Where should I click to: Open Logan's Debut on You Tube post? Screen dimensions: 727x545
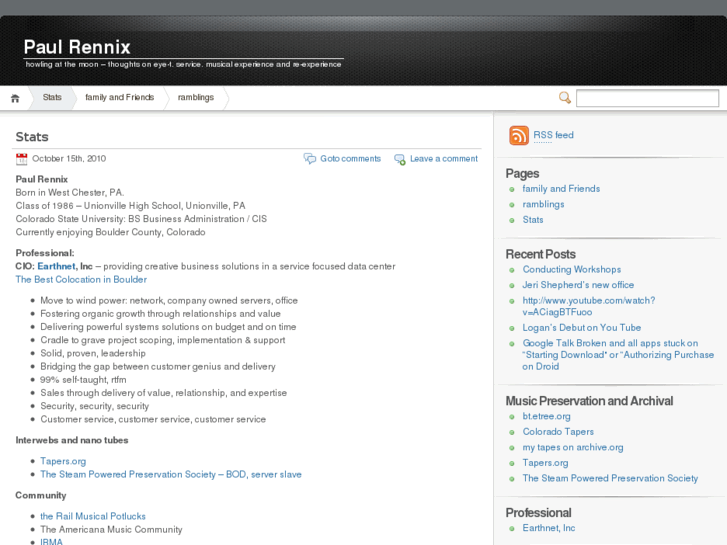click(581, 328)
